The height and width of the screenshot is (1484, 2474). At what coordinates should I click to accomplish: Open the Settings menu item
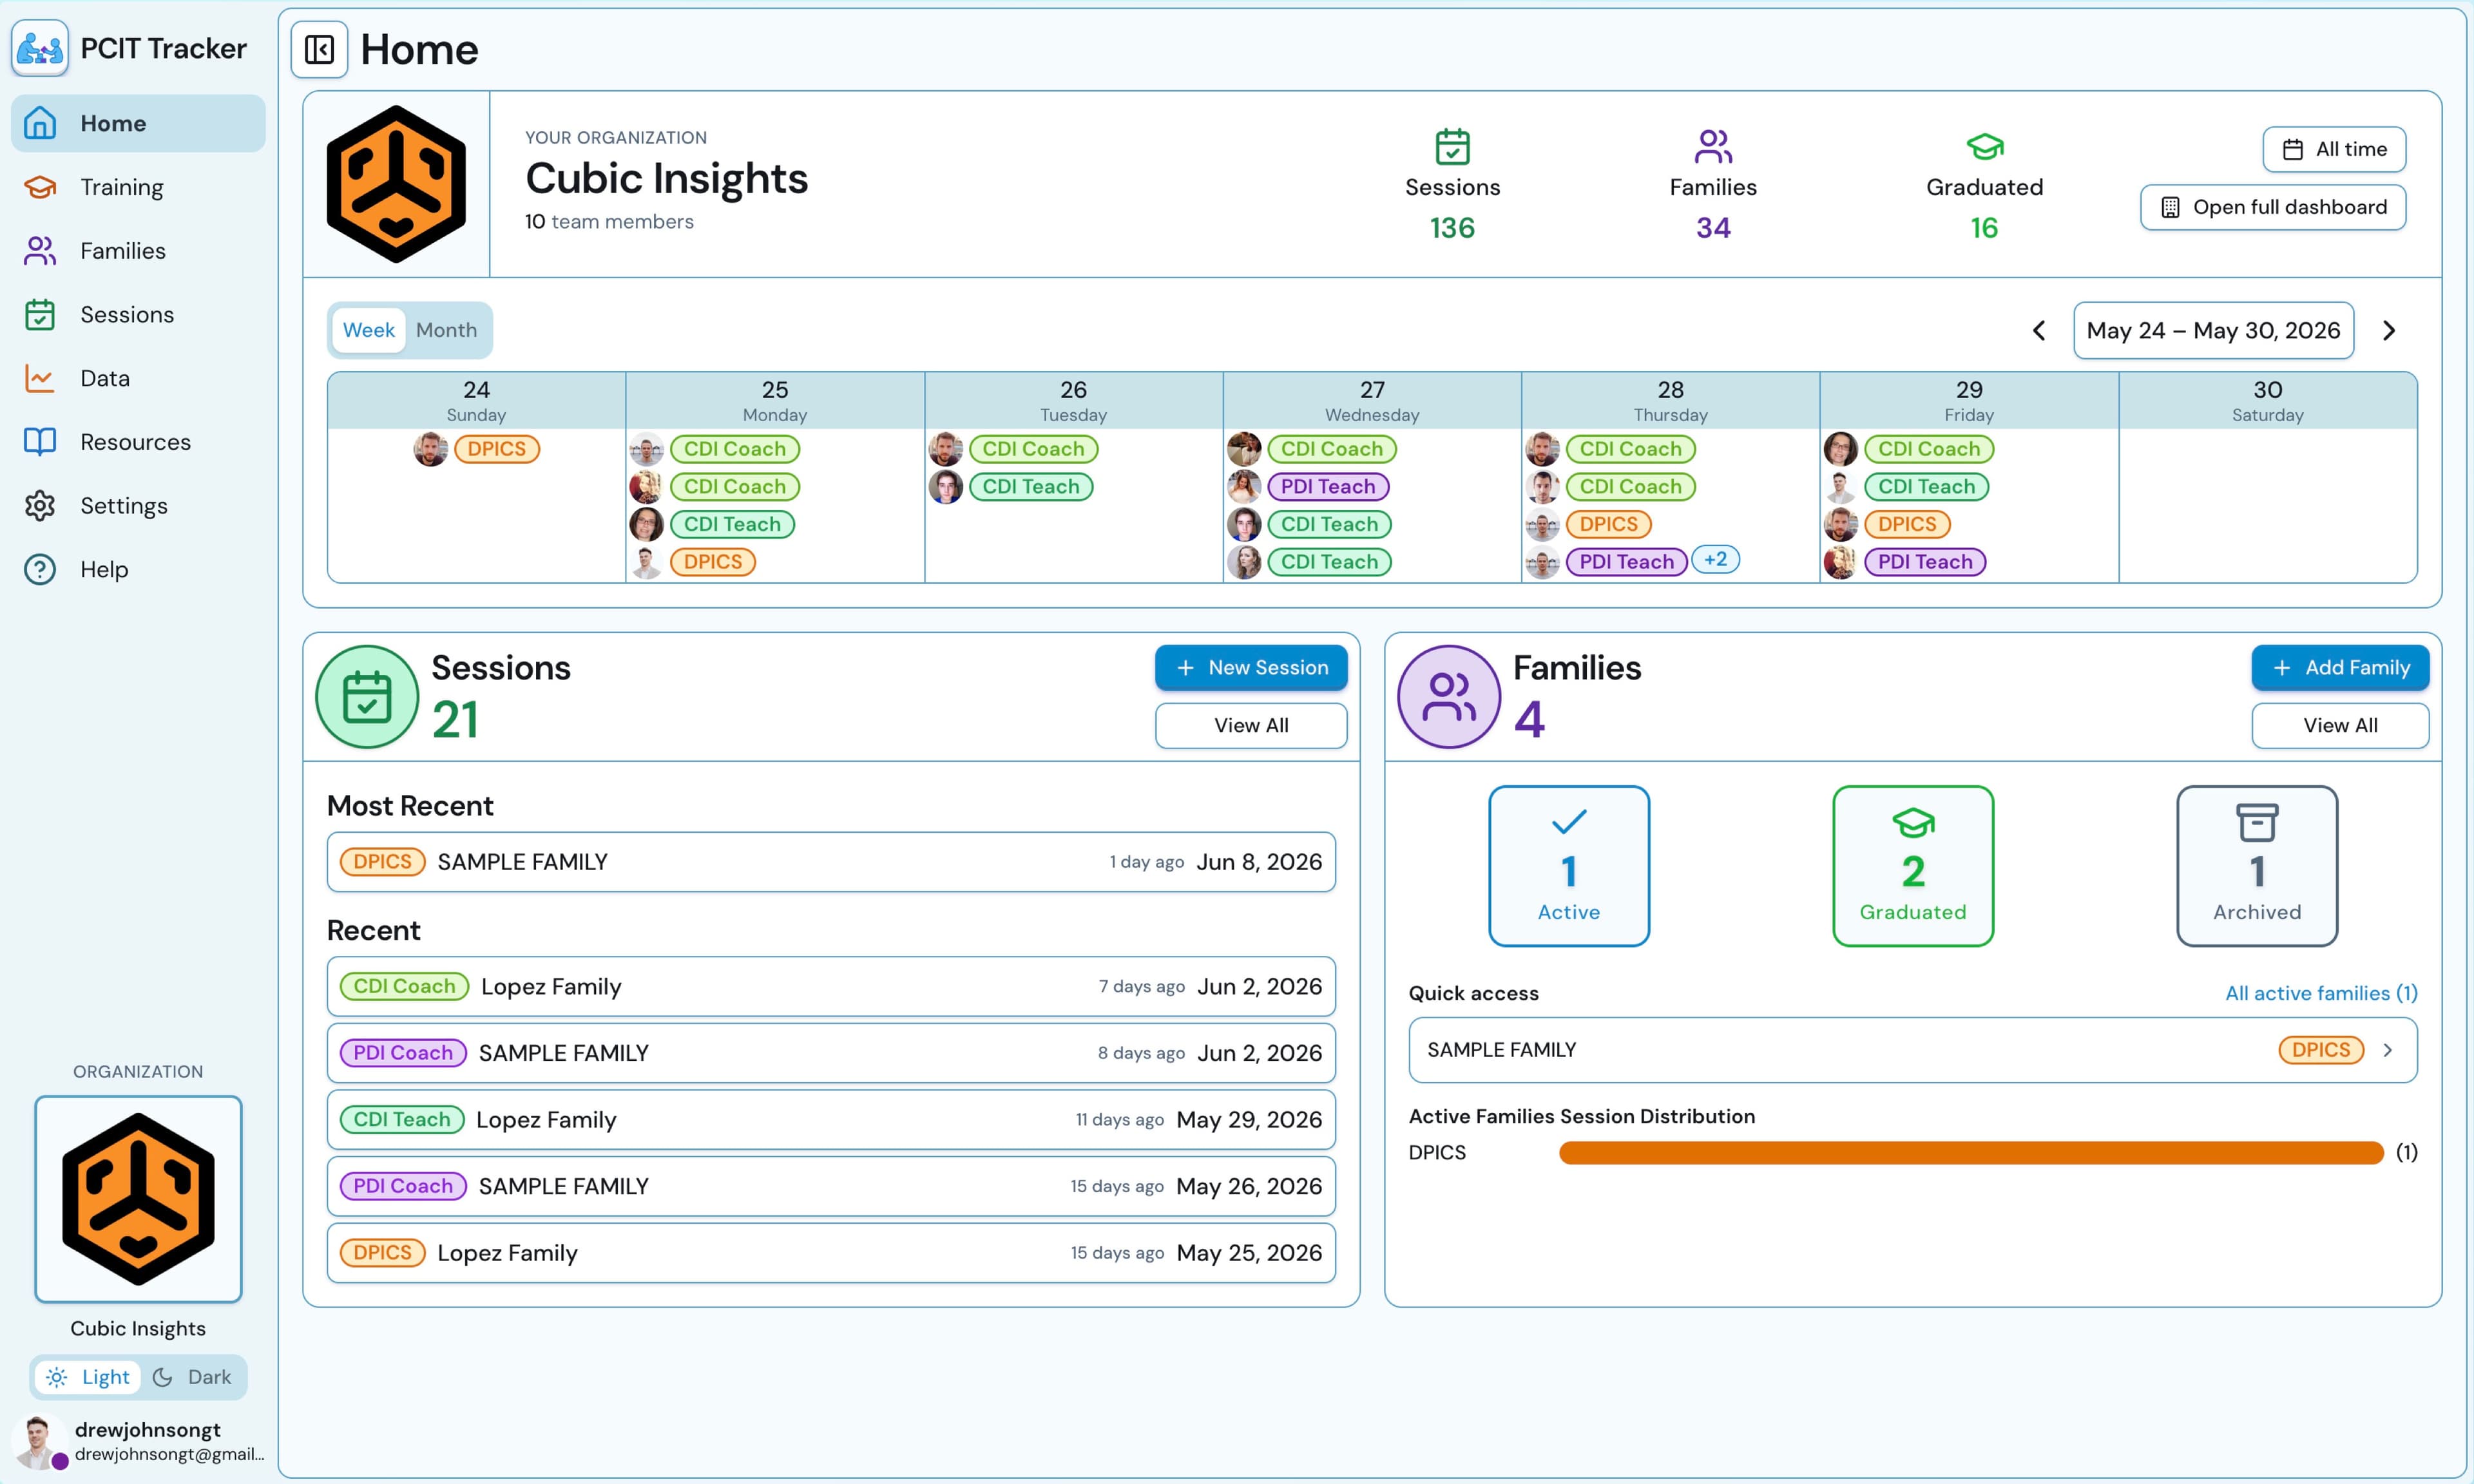coord(138,506)
